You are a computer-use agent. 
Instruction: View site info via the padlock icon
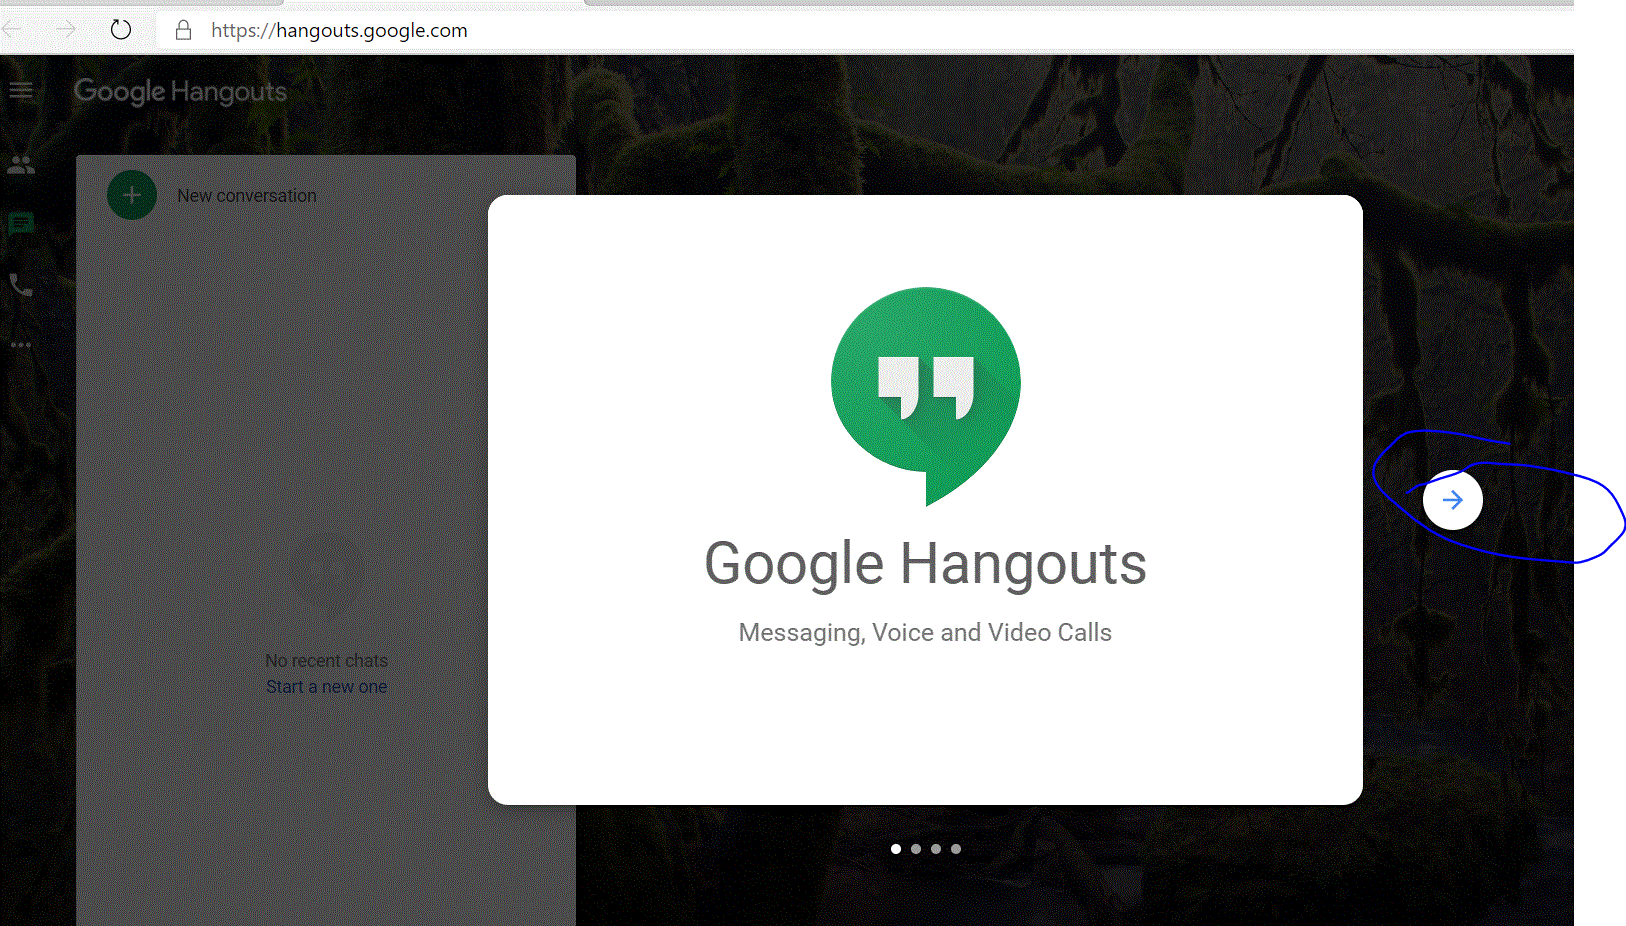coord(183,30)
